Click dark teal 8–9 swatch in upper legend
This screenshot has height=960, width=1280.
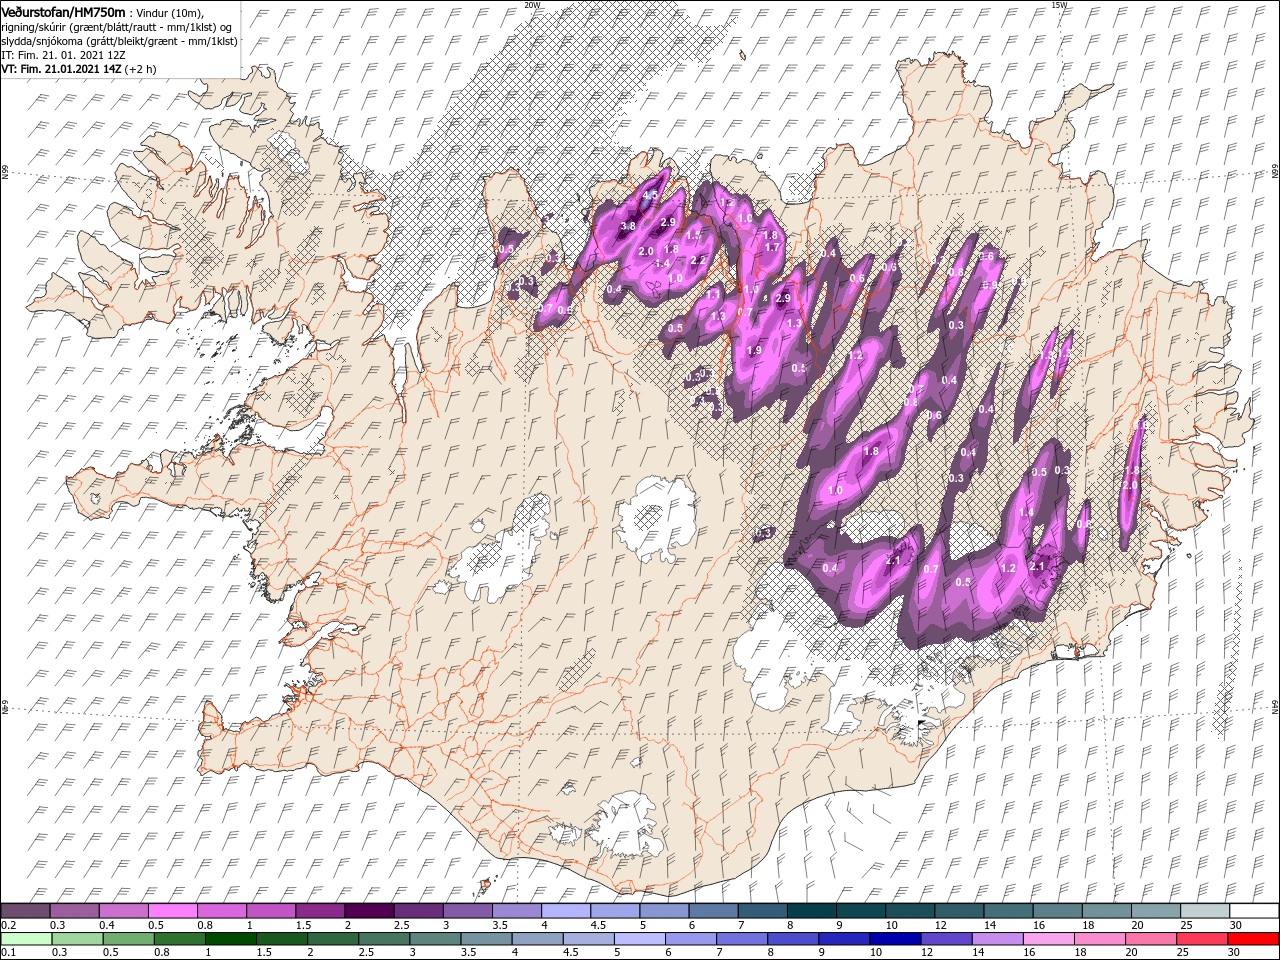coord(812,911)
